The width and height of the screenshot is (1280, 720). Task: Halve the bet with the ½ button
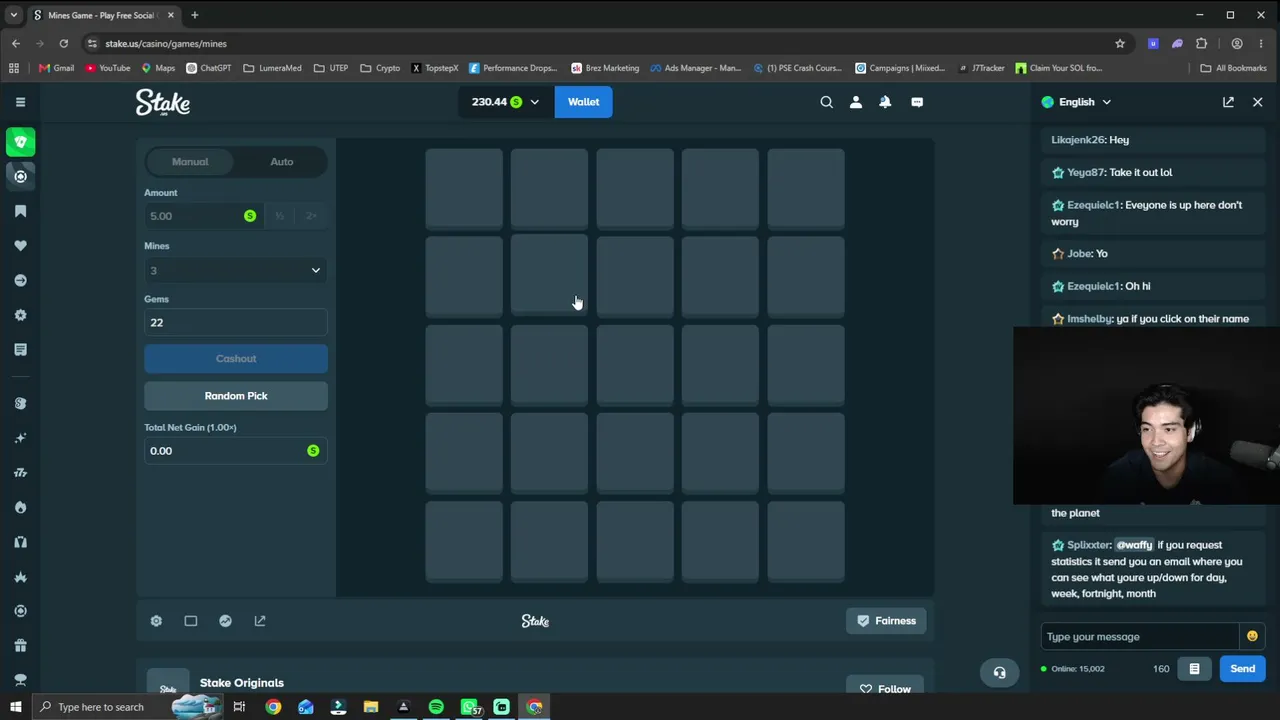280,216
